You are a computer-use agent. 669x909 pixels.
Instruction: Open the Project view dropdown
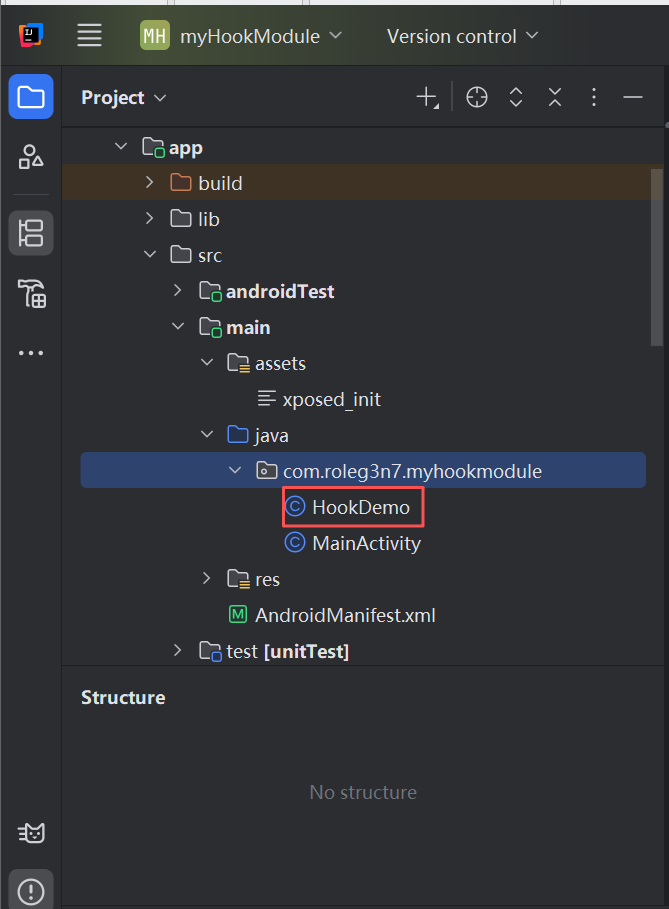click(123, 97)
